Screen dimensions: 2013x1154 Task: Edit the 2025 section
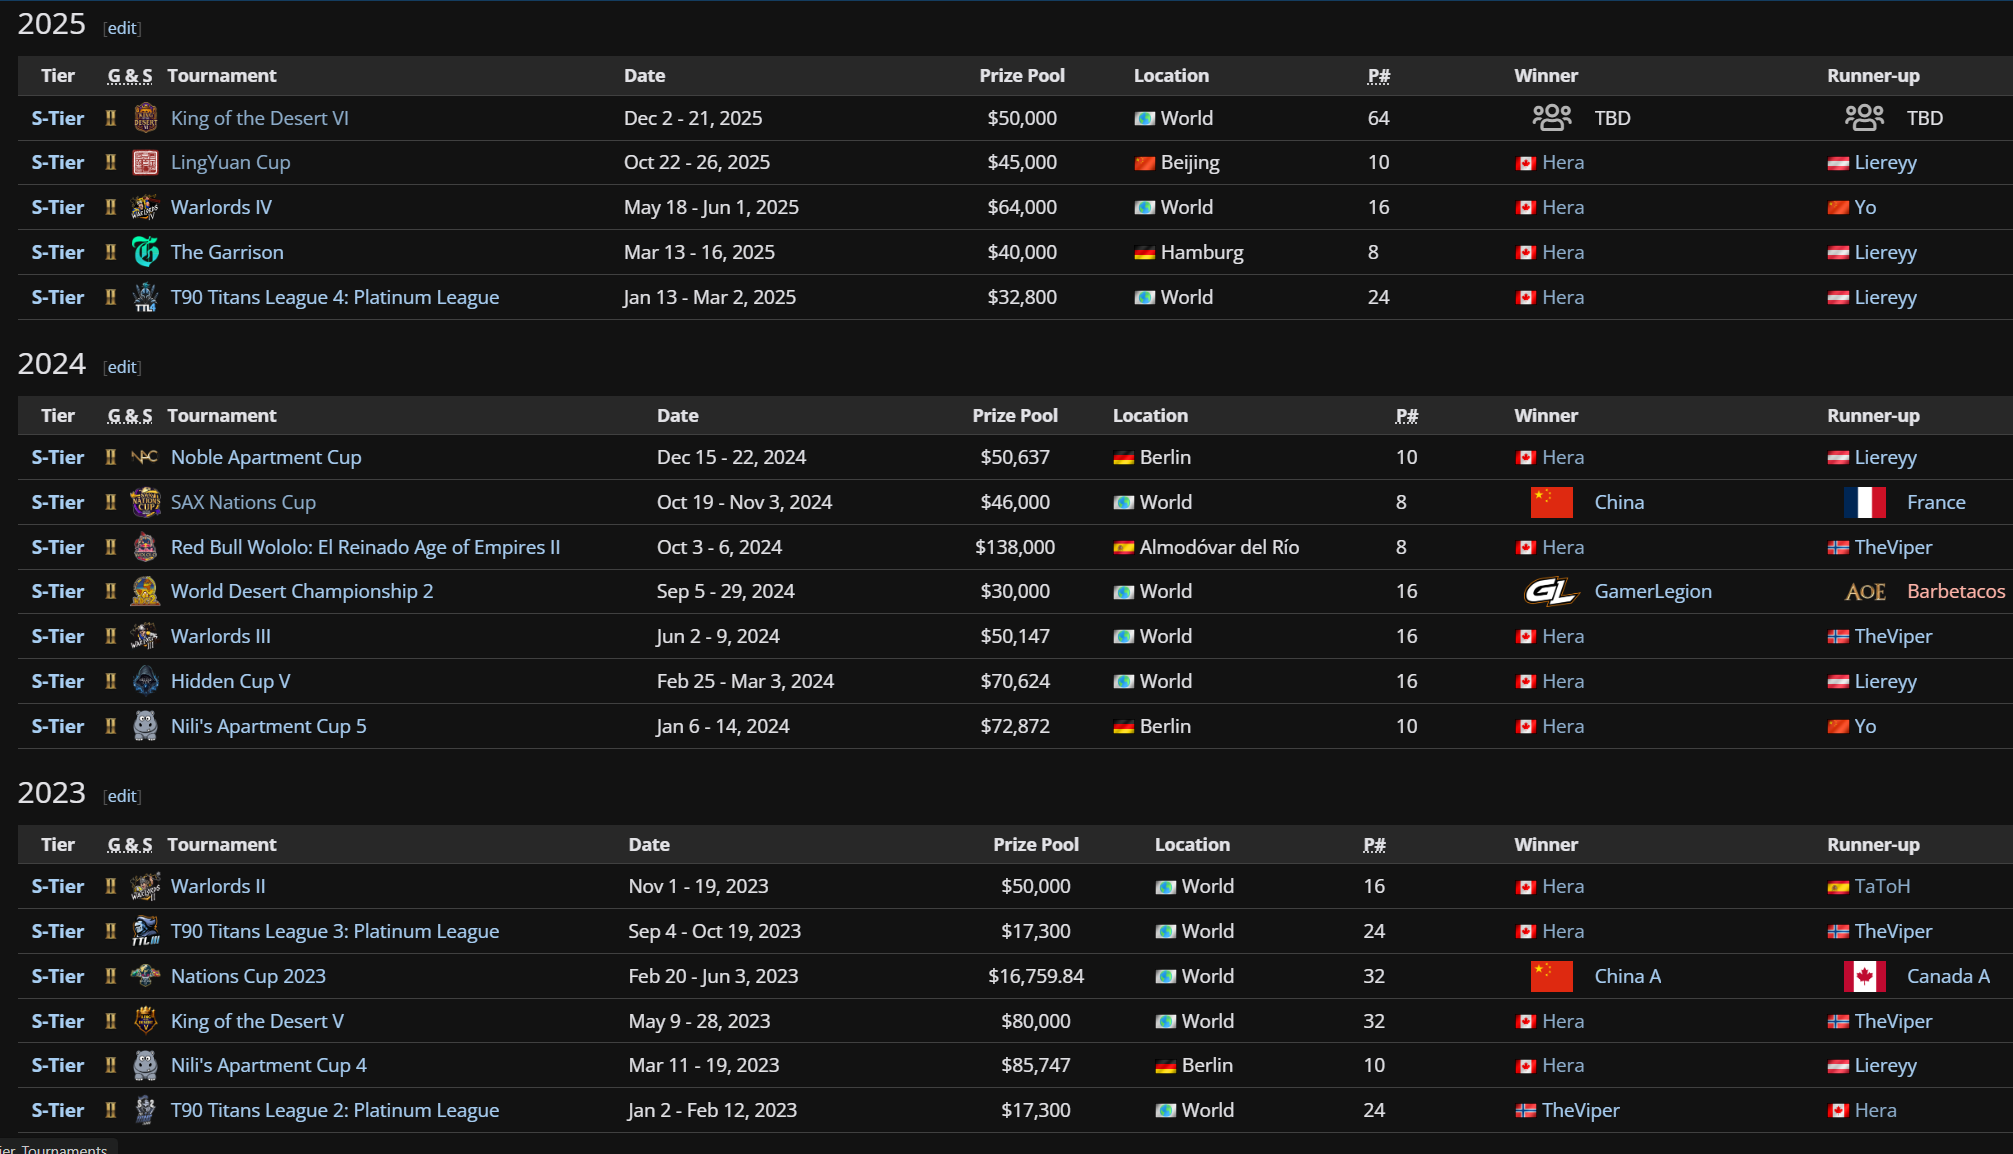(x=122, y=28)
